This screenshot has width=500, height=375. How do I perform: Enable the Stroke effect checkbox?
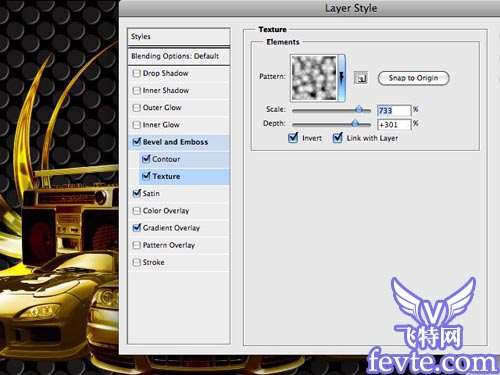(136, 262)
